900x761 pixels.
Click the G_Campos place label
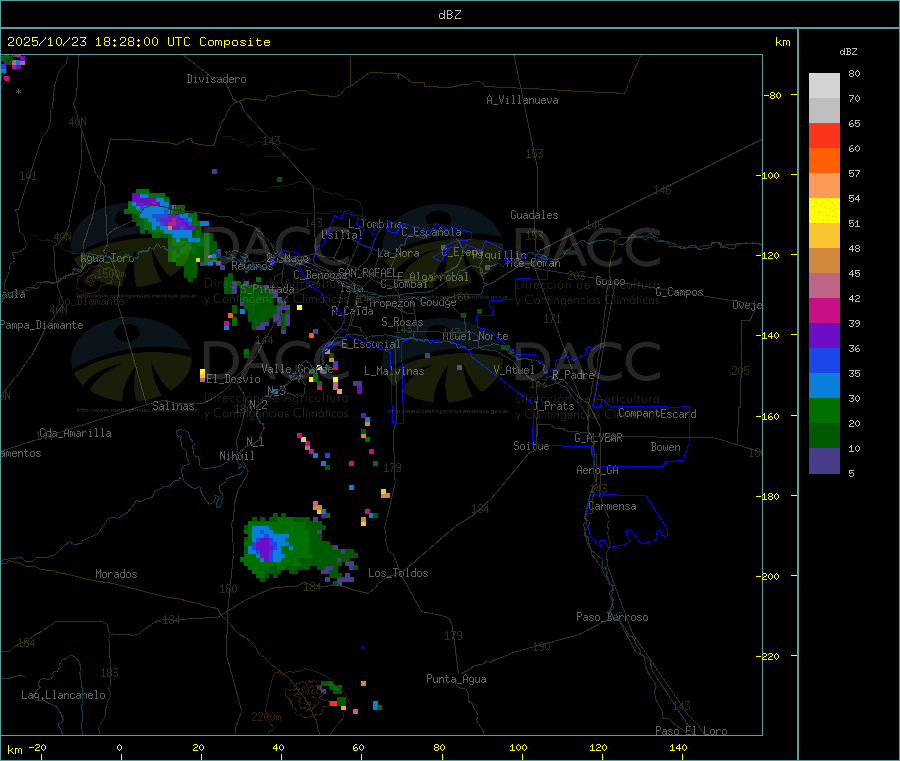coord(680,292)
